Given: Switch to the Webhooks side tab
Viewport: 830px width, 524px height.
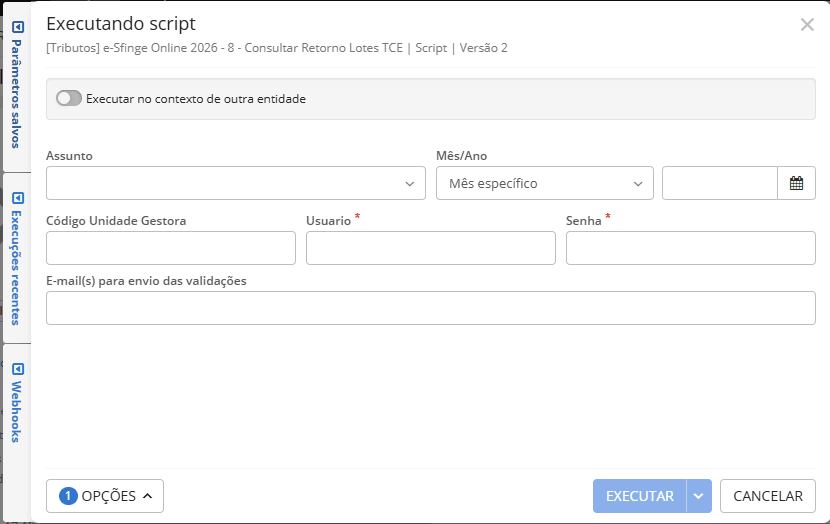Looking at the screenshot, I should pos(17,412).
